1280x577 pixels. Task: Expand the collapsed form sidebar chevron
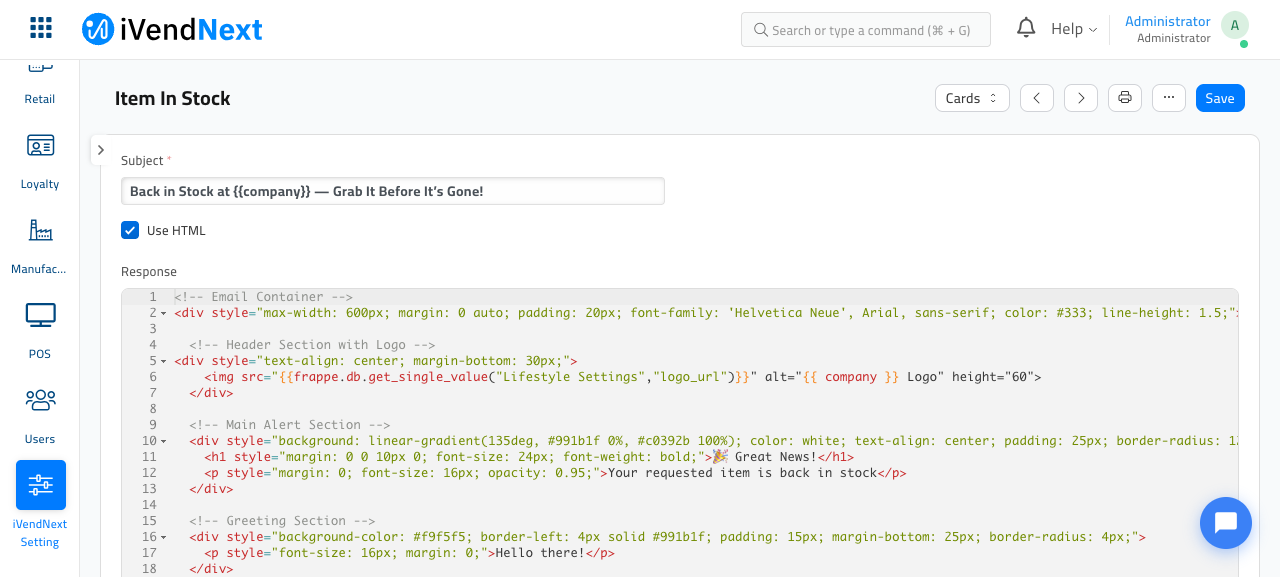pyautogui.click(x=100, y=150)
